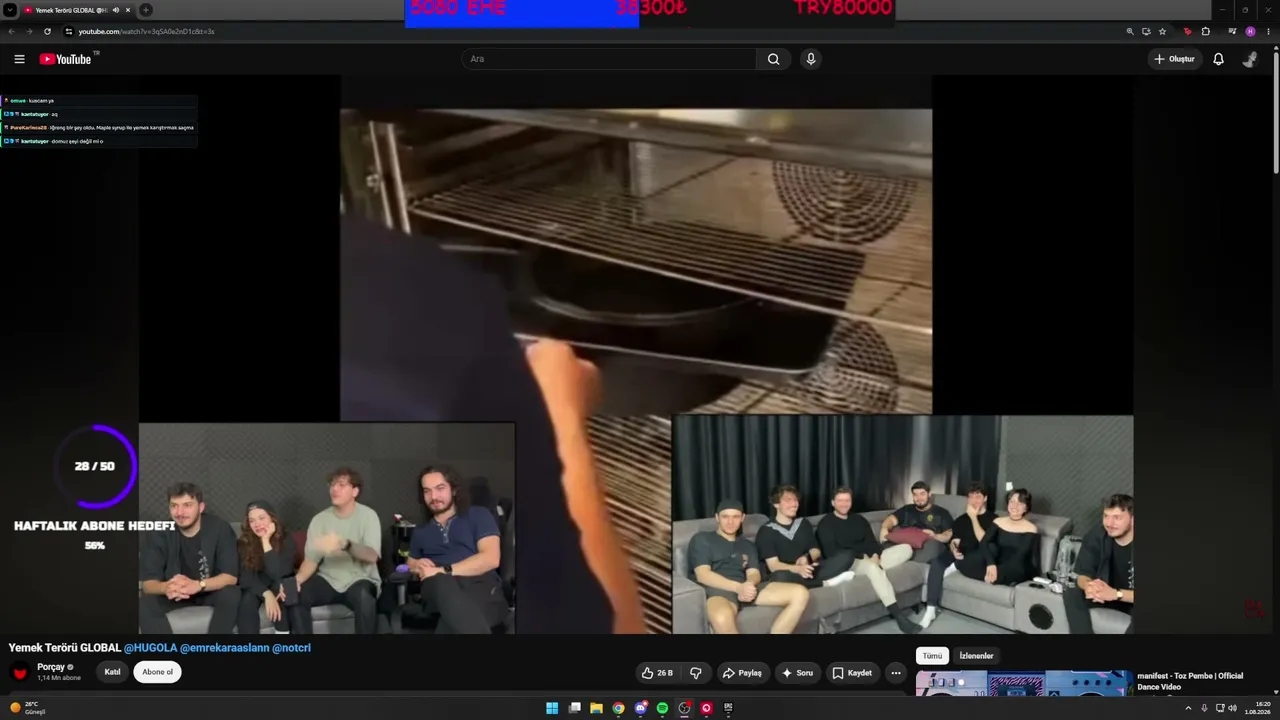1280x720 pixels.
Task: Focus the Ara search field
Action: (609, 59)
